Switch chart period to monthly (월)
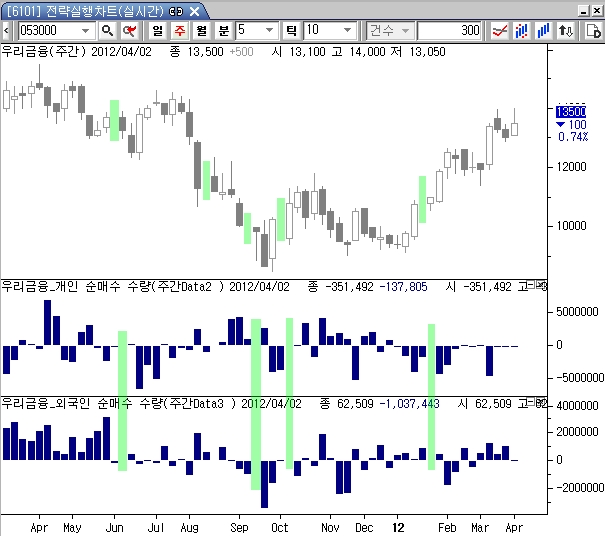605x536 pixels. pos(201,31)
